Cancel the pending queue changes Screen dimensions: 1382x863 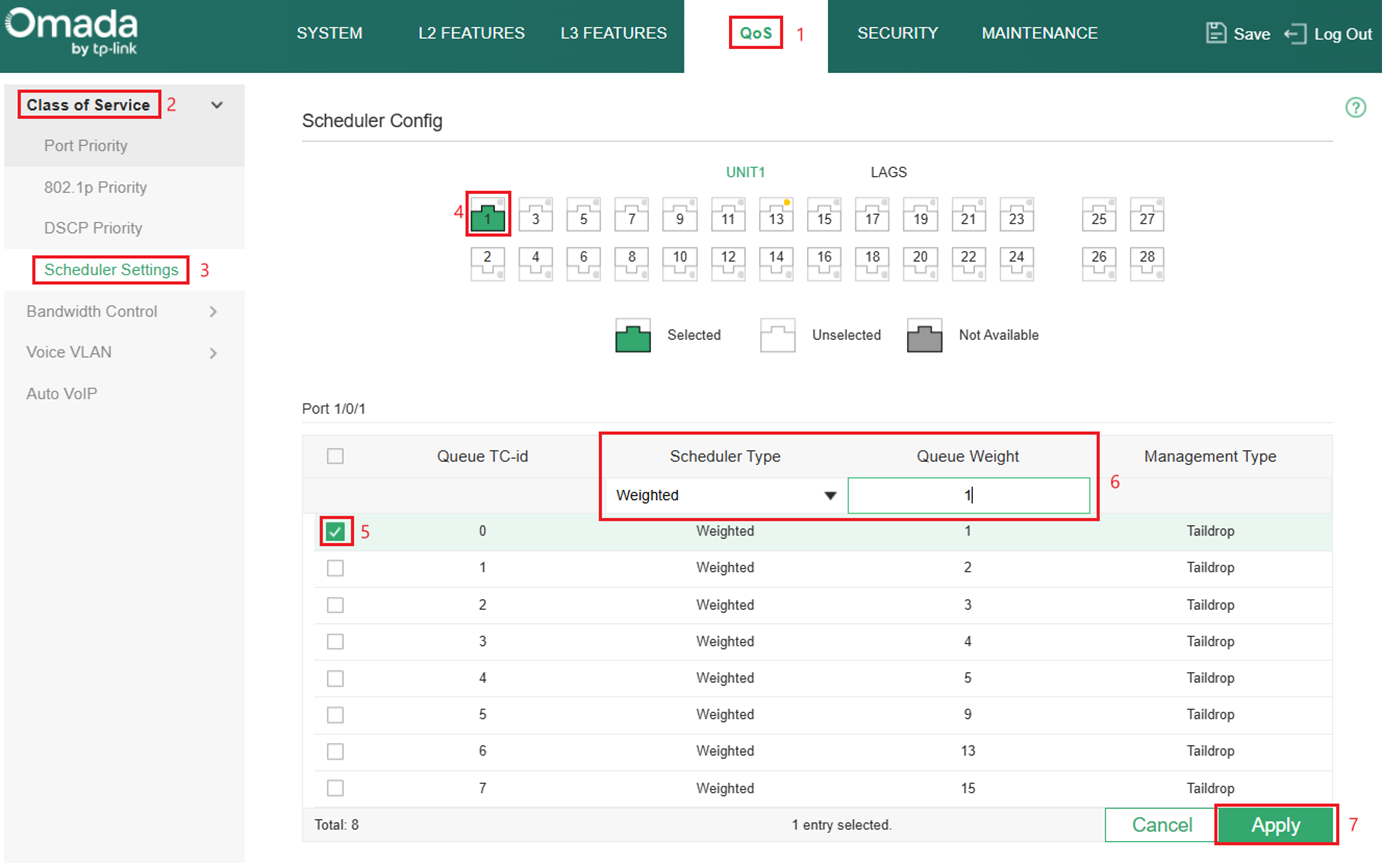point(1158,824)
